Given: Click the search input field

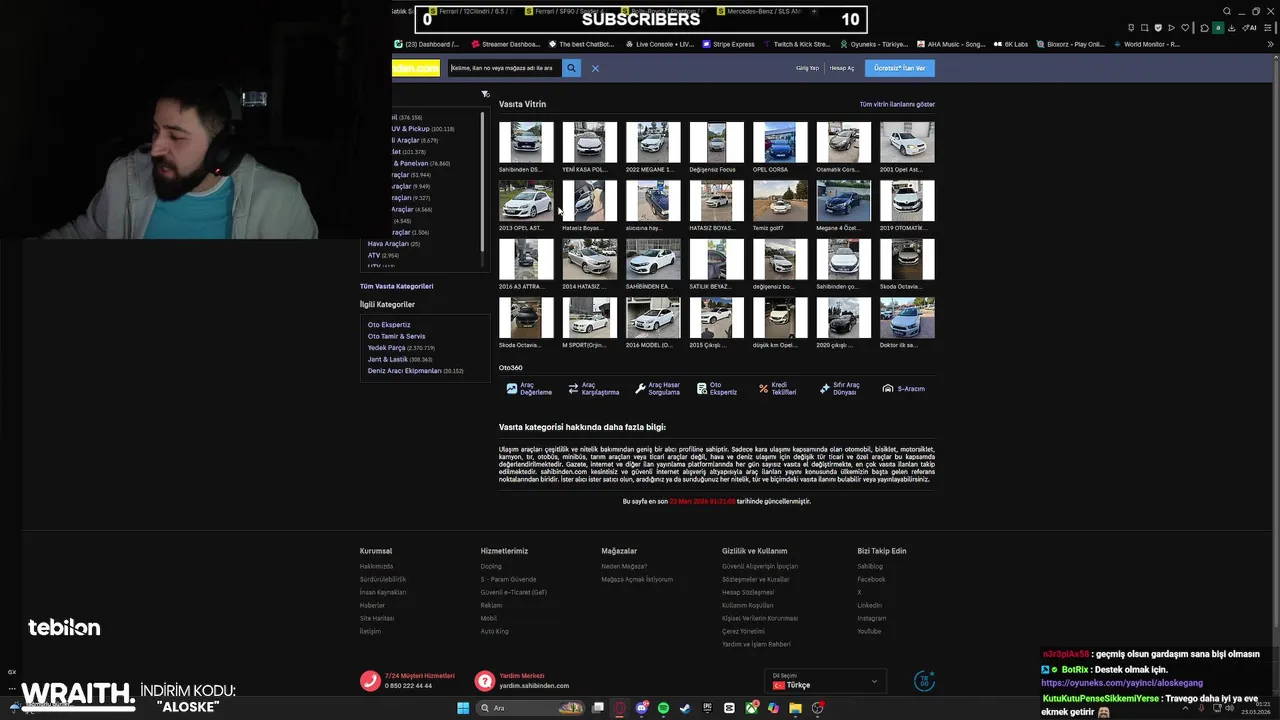Looking at the screenshot, I should 504,68.
